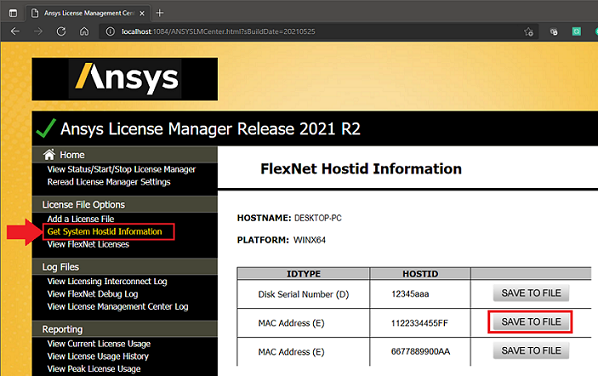Save MAC Address 6677889900AA to file
Image resolution: width=598 pixels, height=376 pixels.
[531, 350]
